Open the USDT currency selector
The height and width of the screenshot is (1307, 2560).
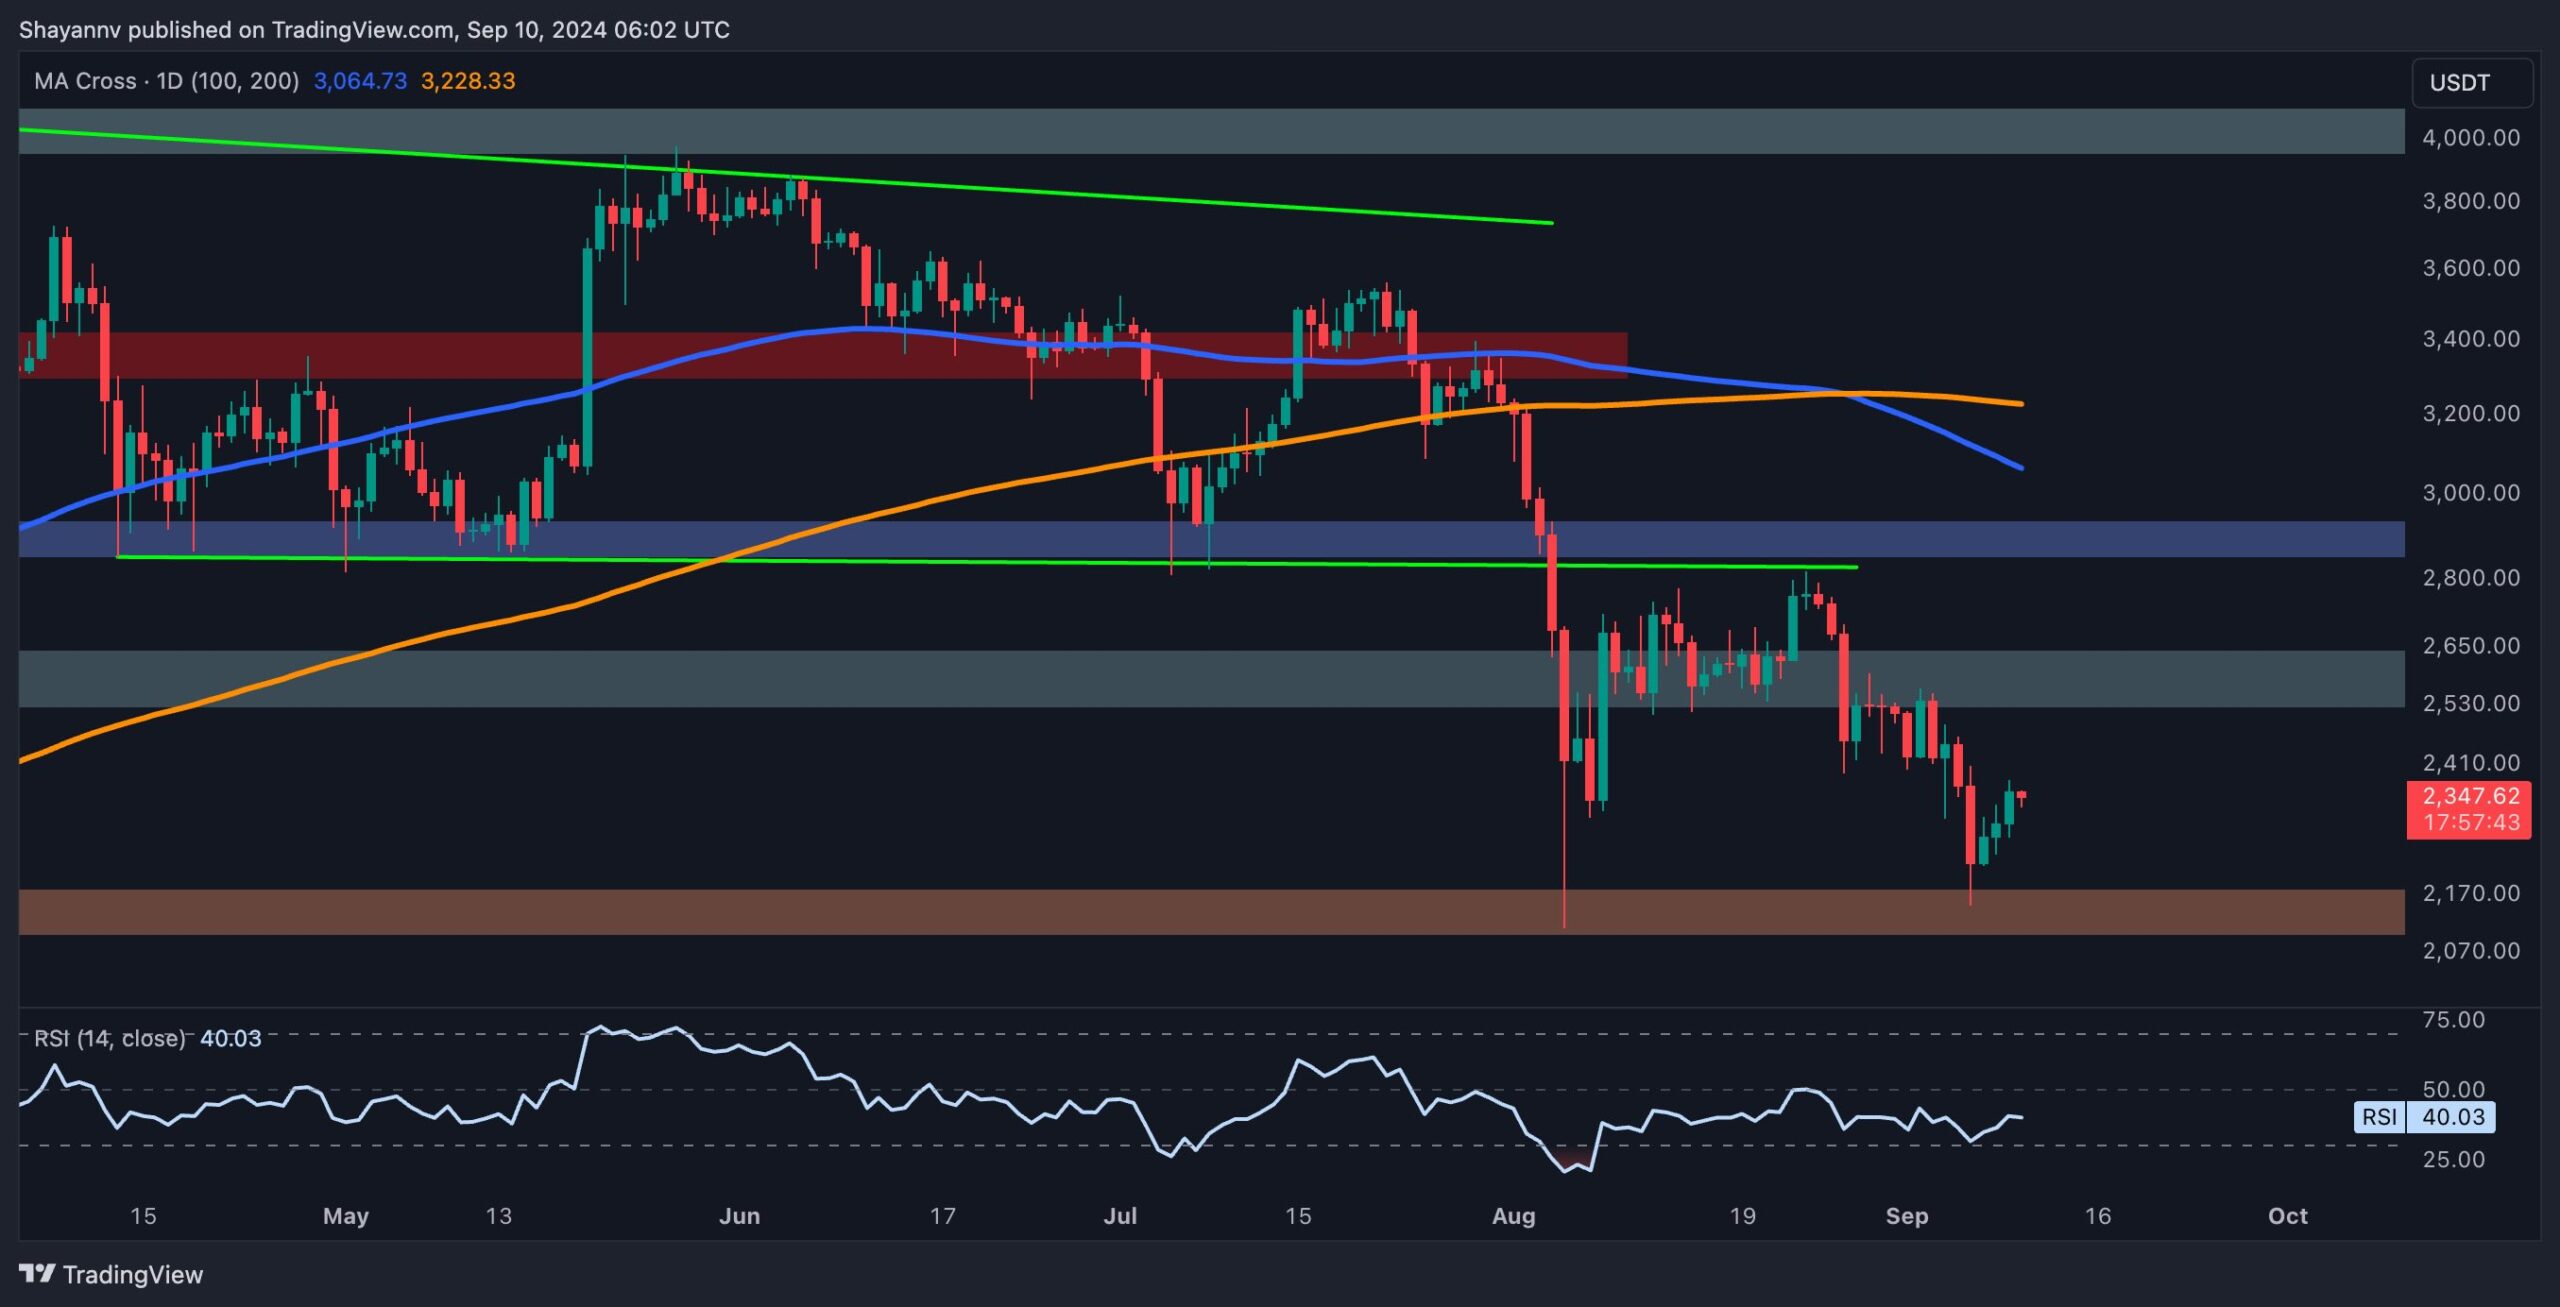[x=2471, y=83]
